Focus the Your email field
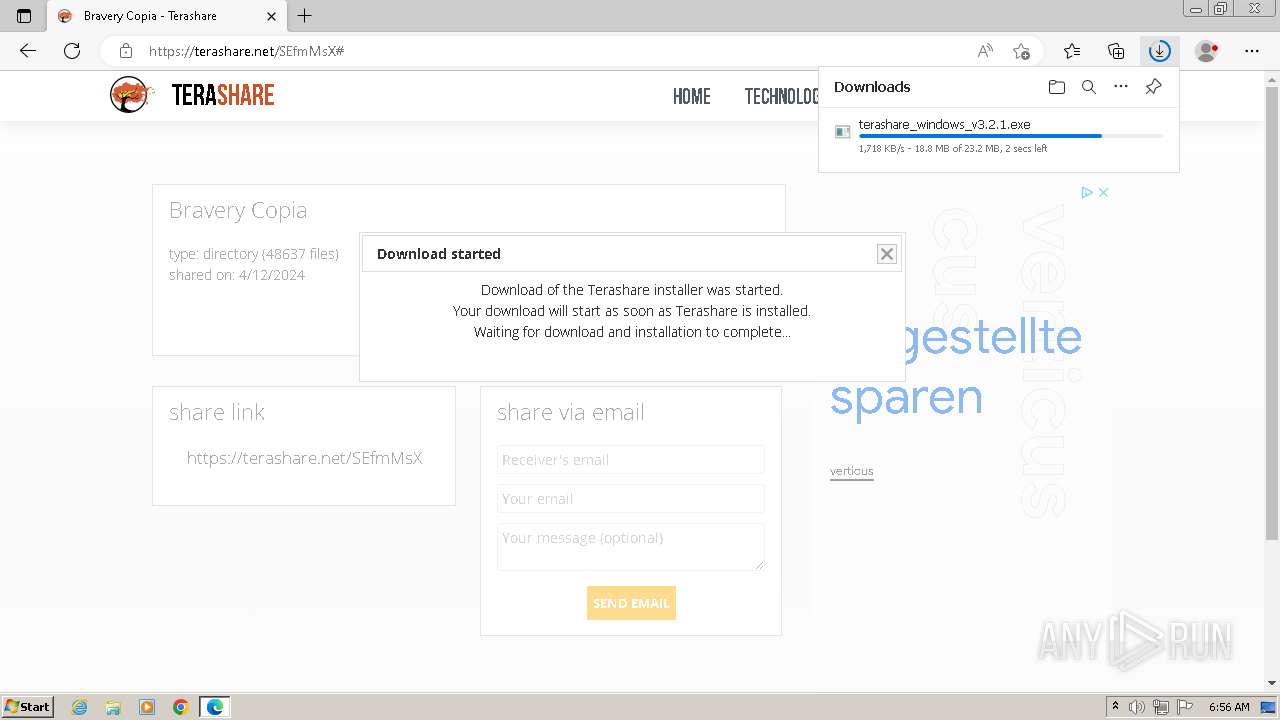 point(631,499)
